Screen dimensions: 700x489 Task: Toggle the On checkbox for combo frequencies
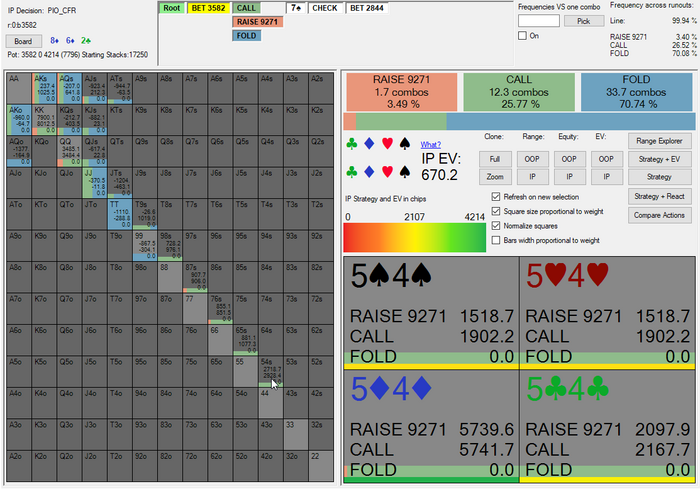pyautogui.click(x=522, y=36)
